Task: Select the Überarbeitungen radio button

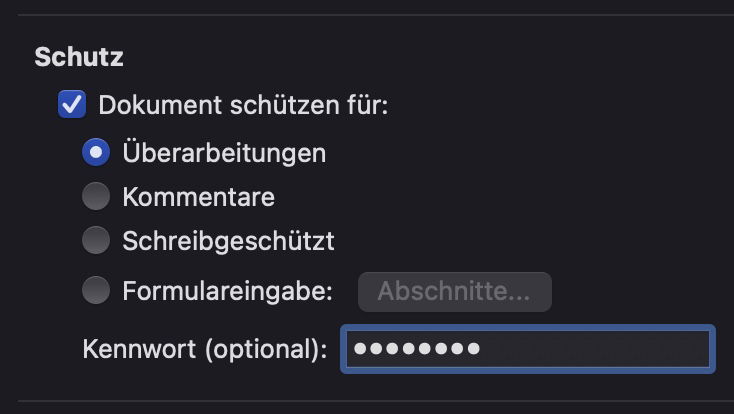Action: [96, 153]
